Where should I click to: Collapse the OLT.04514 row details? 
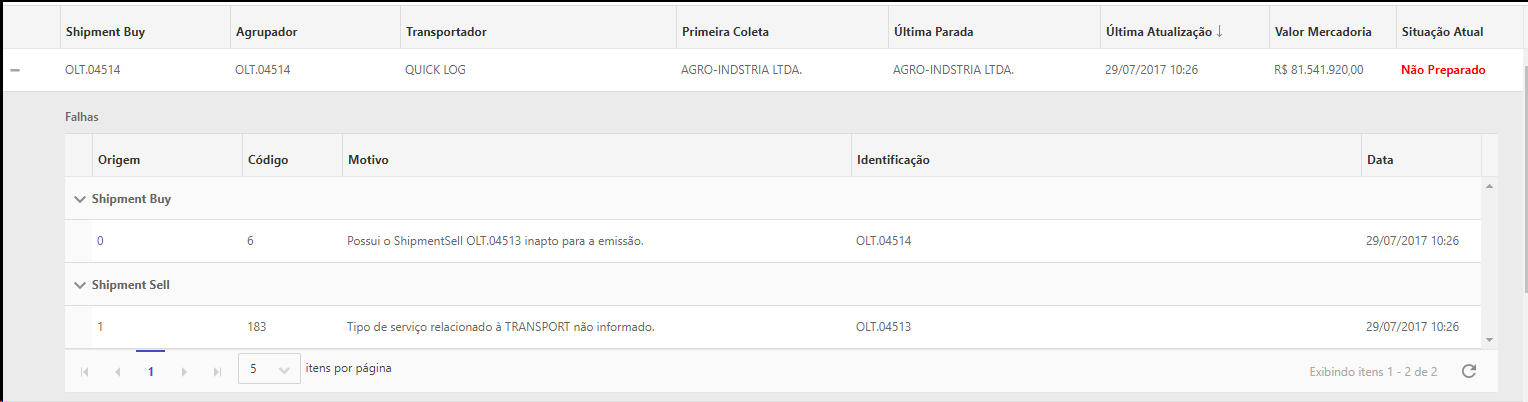click(x=15, y=70)
